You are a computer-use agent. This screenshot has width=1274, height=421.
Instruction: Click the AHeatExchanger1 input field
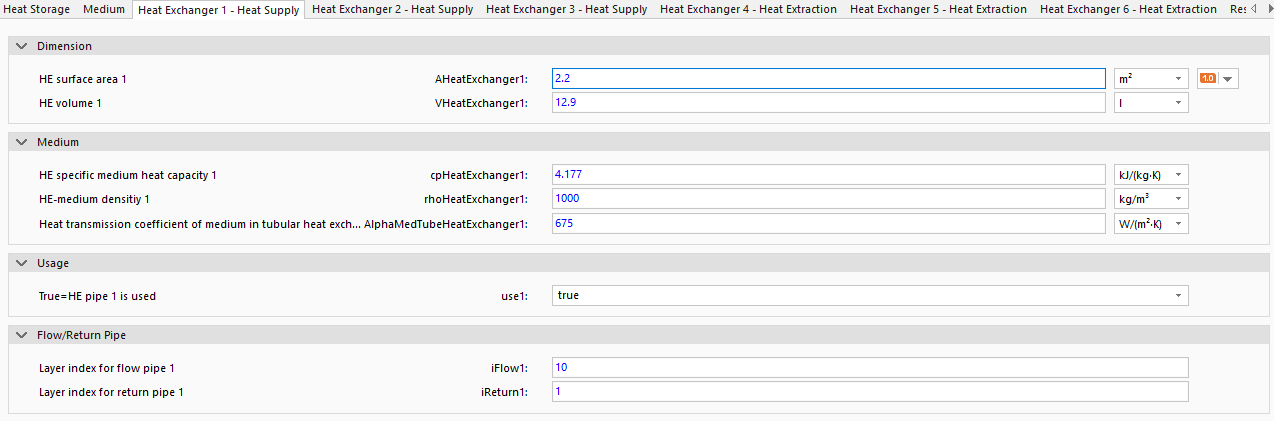(x=828, y=79)
